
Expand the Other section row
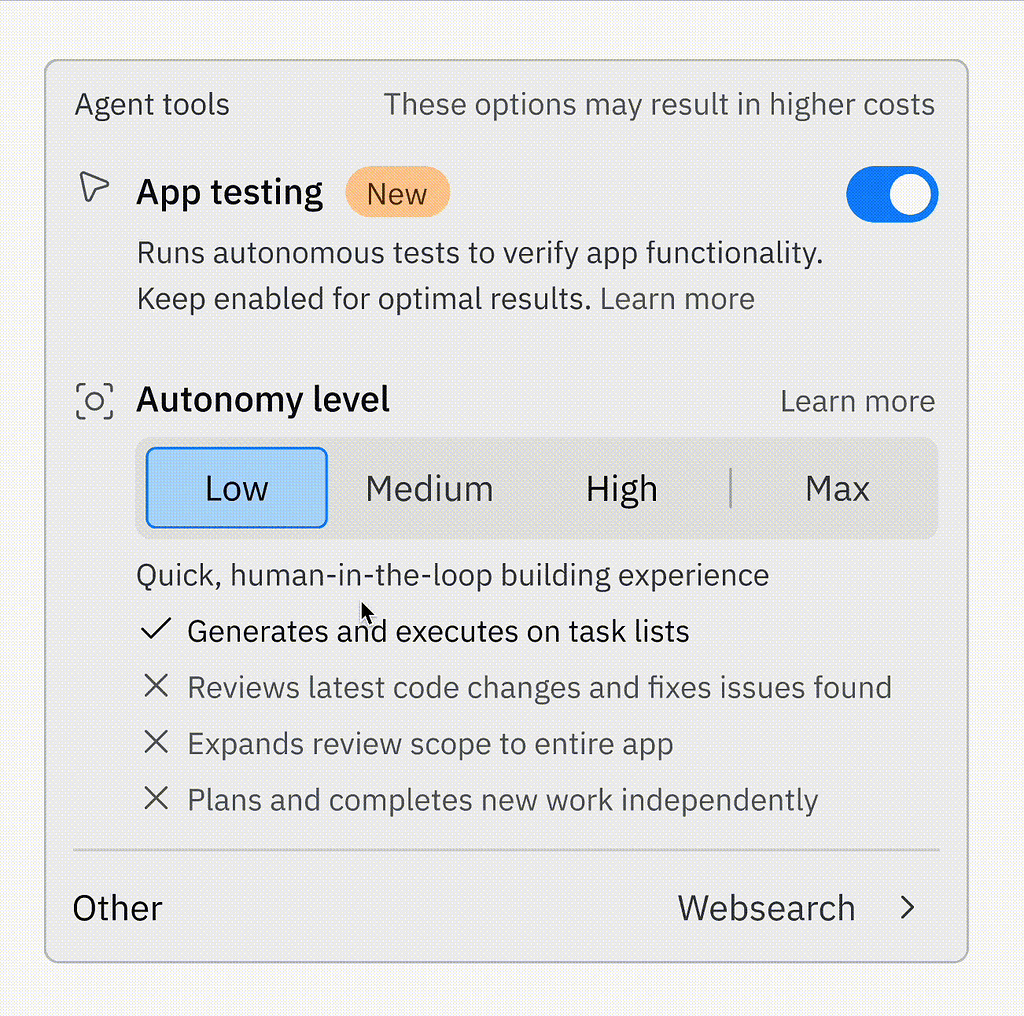(118, 908)
